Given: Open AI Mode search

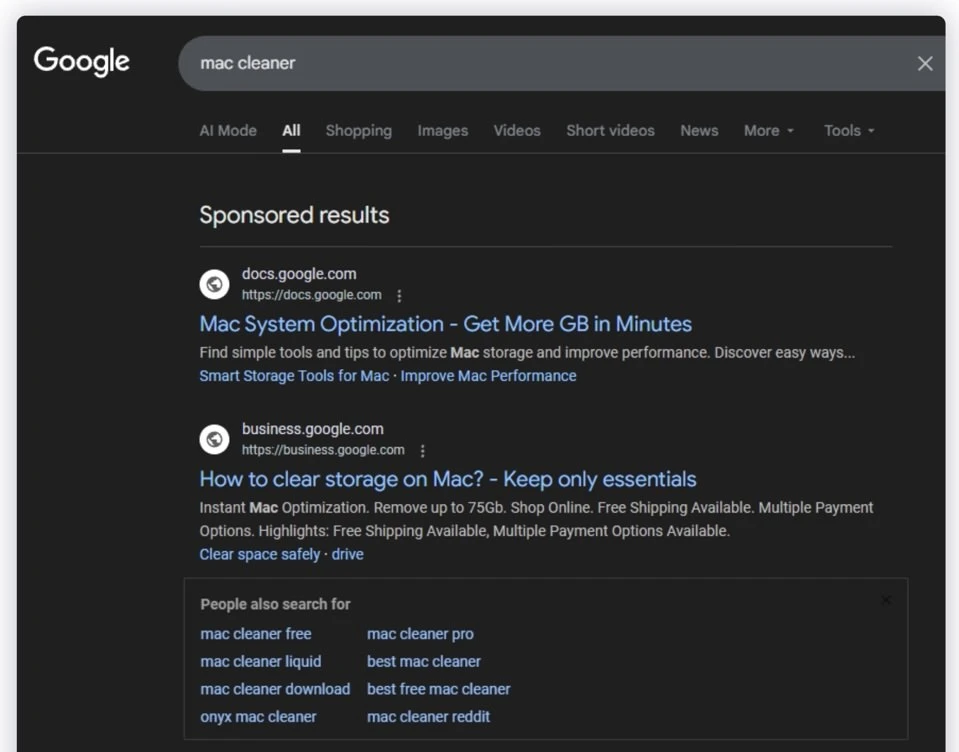Looking at the screenshot, I should click(227, 131).
